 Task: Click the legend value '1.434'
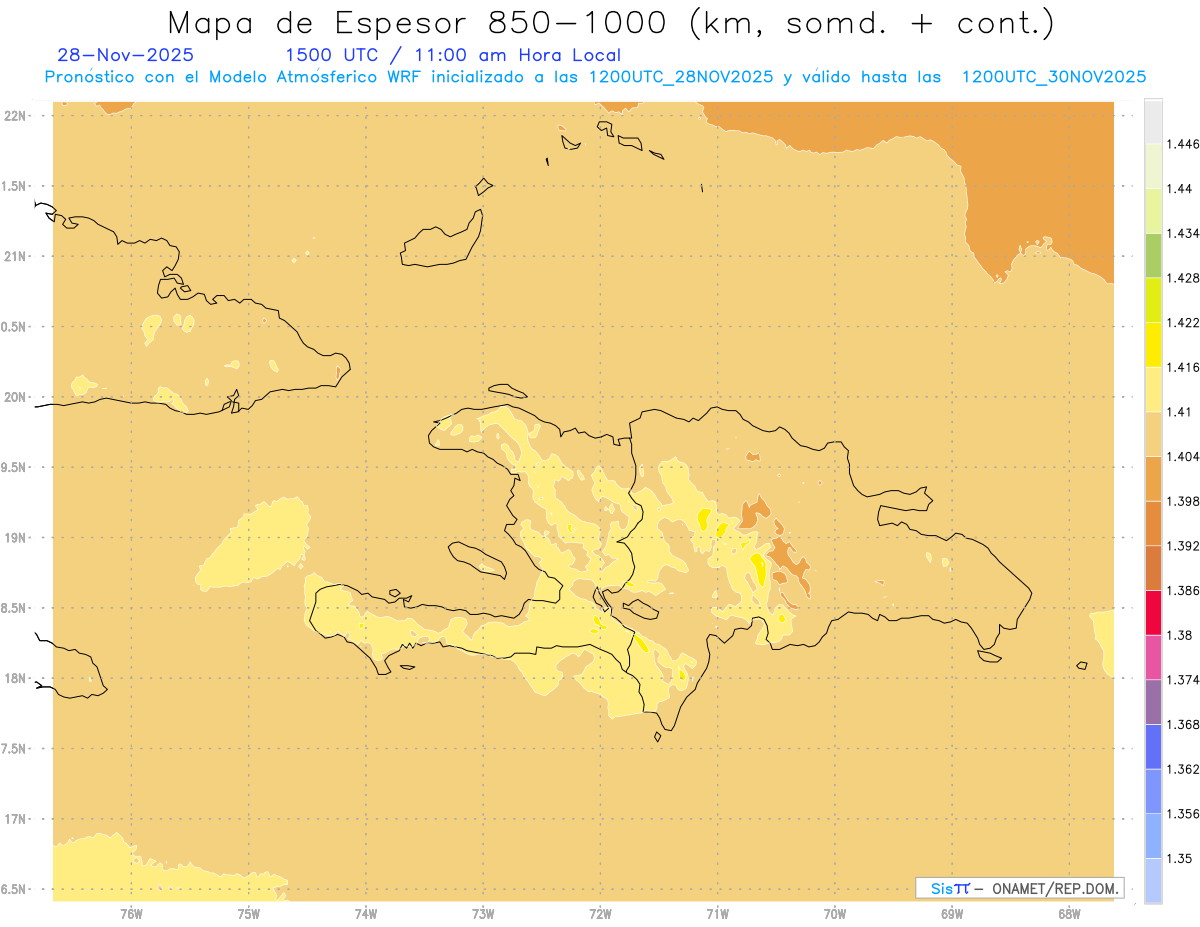tap(1184, 233)
